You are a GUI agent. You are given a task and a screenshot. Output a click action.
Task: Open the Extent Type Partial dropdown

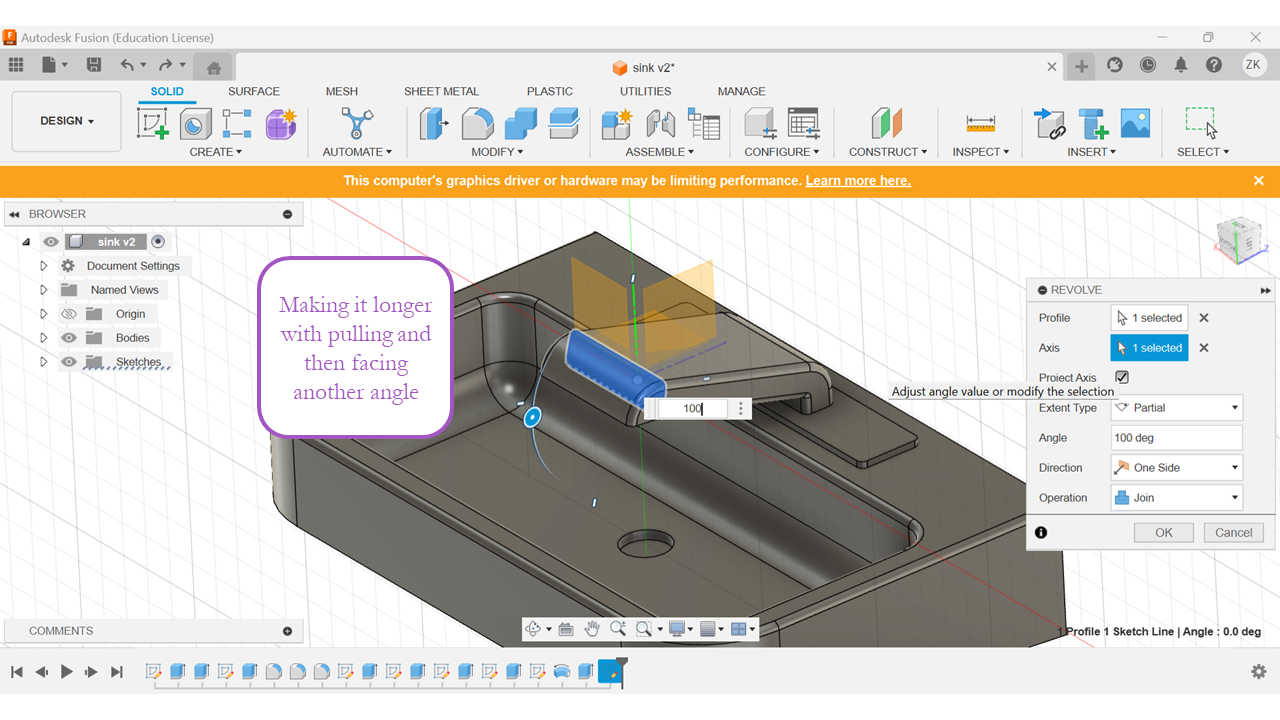click(x=1177, y=408)
